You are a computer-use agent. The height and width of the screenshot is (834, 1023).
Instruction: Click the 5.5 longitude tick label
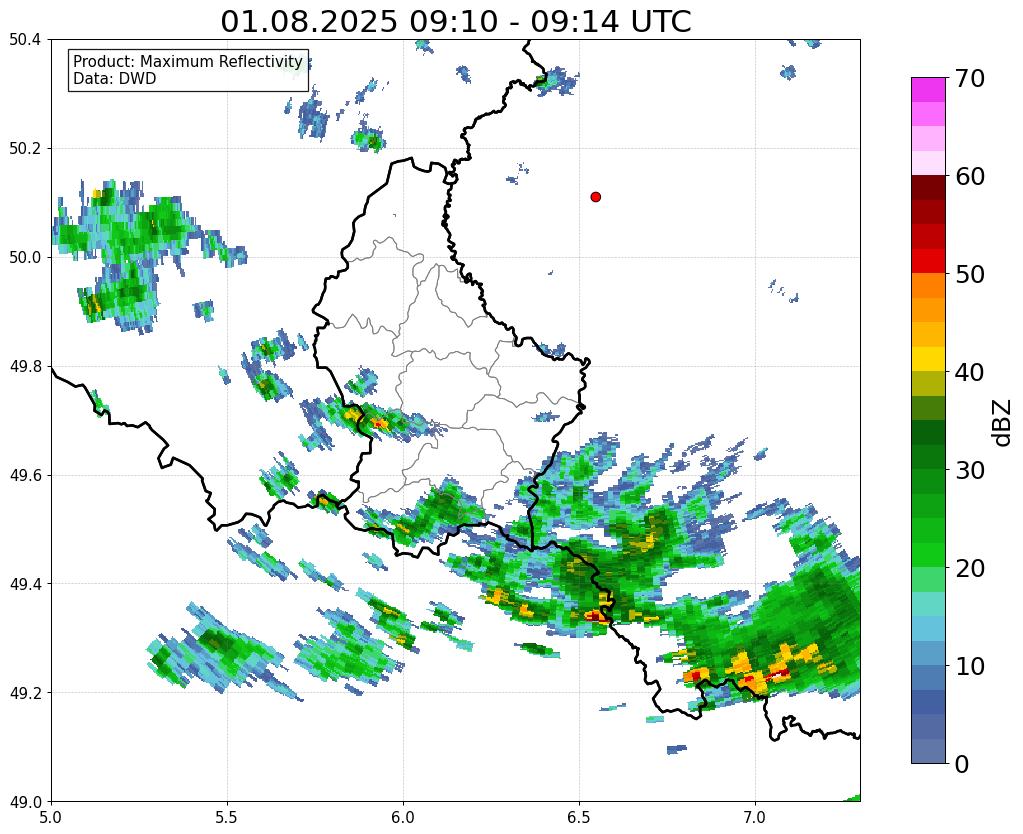(x=227, y=817)
